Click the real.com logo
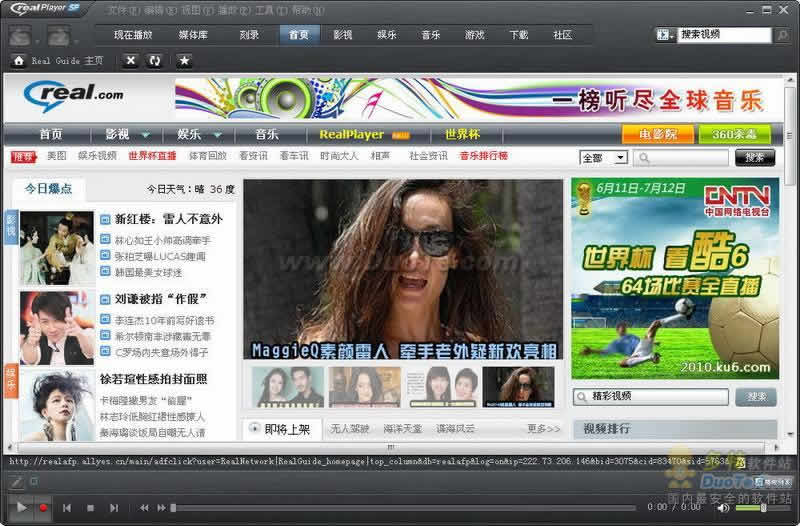 pos(73,95)
